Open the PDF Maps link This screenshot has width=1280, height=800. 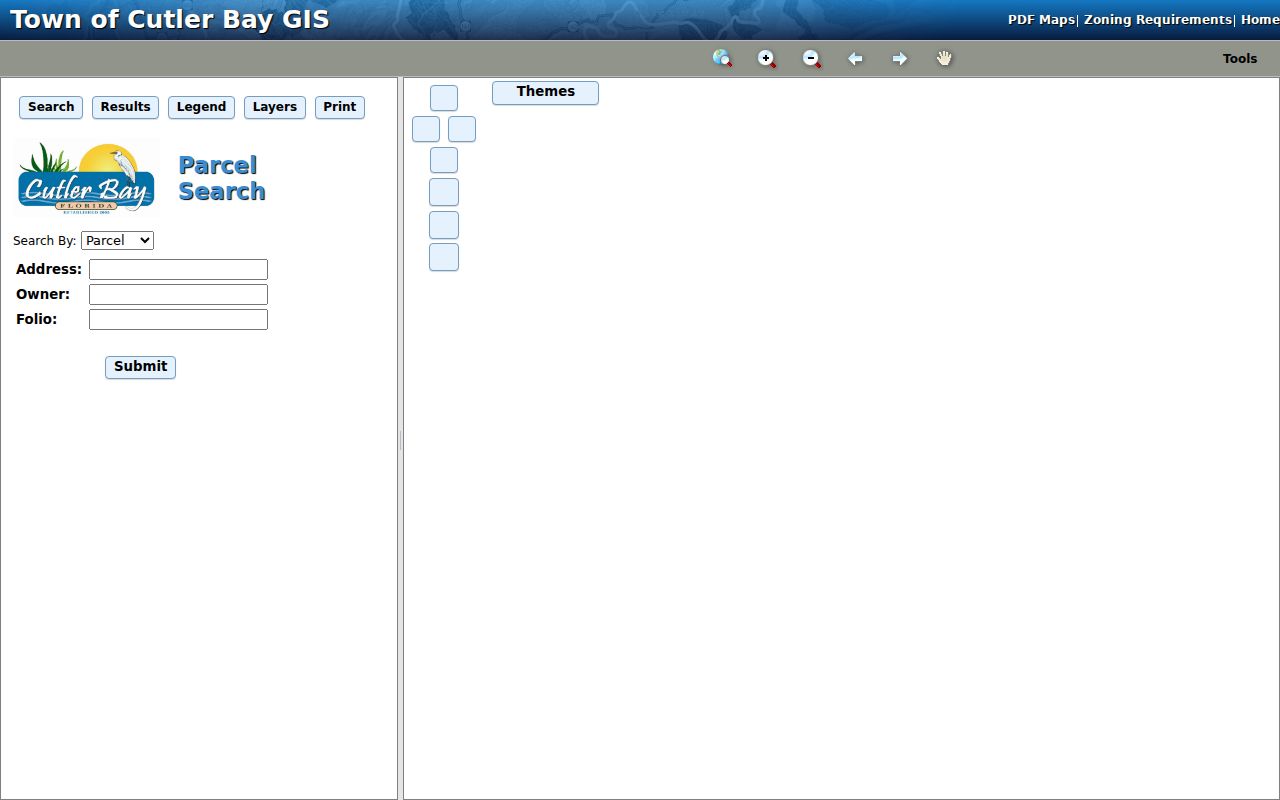pos(1040,20)
